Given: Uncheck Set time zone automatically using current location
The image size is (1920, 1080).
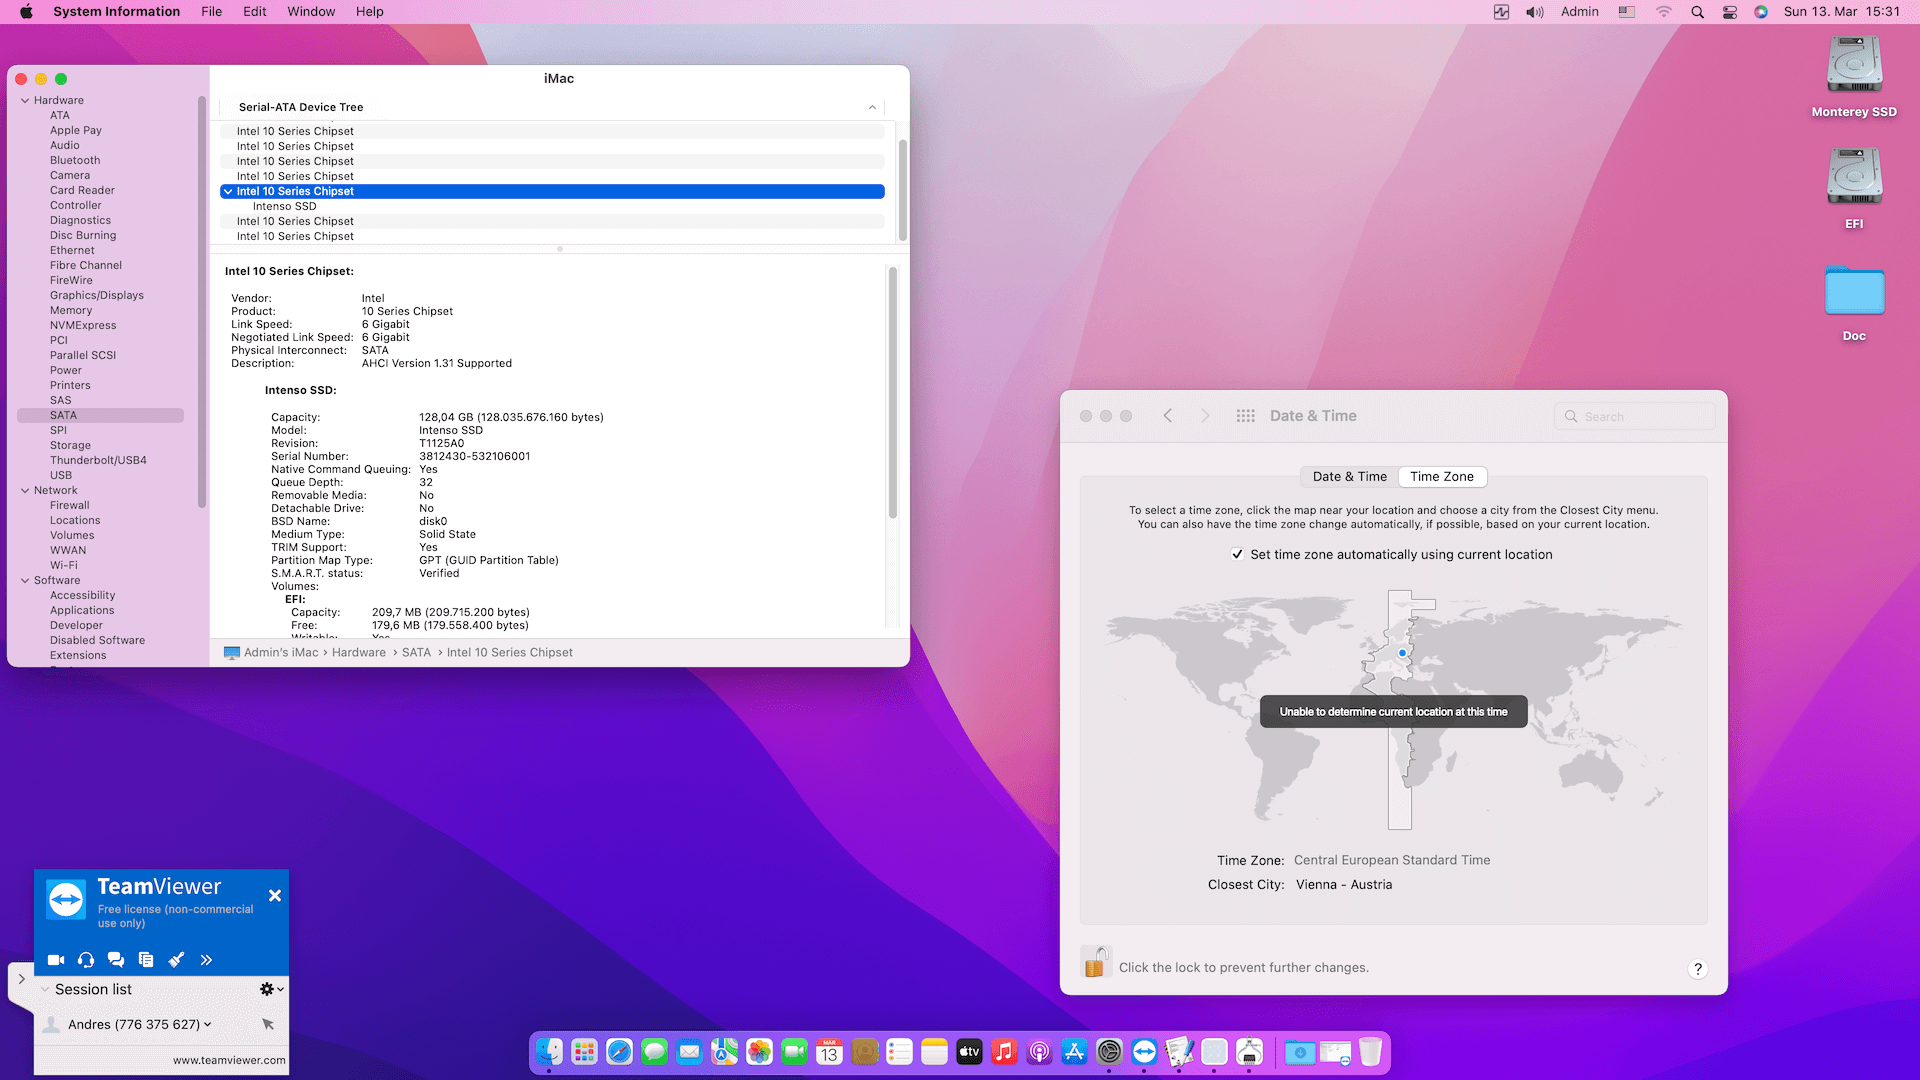Looking at the screenshot, I should (1238, 554).
